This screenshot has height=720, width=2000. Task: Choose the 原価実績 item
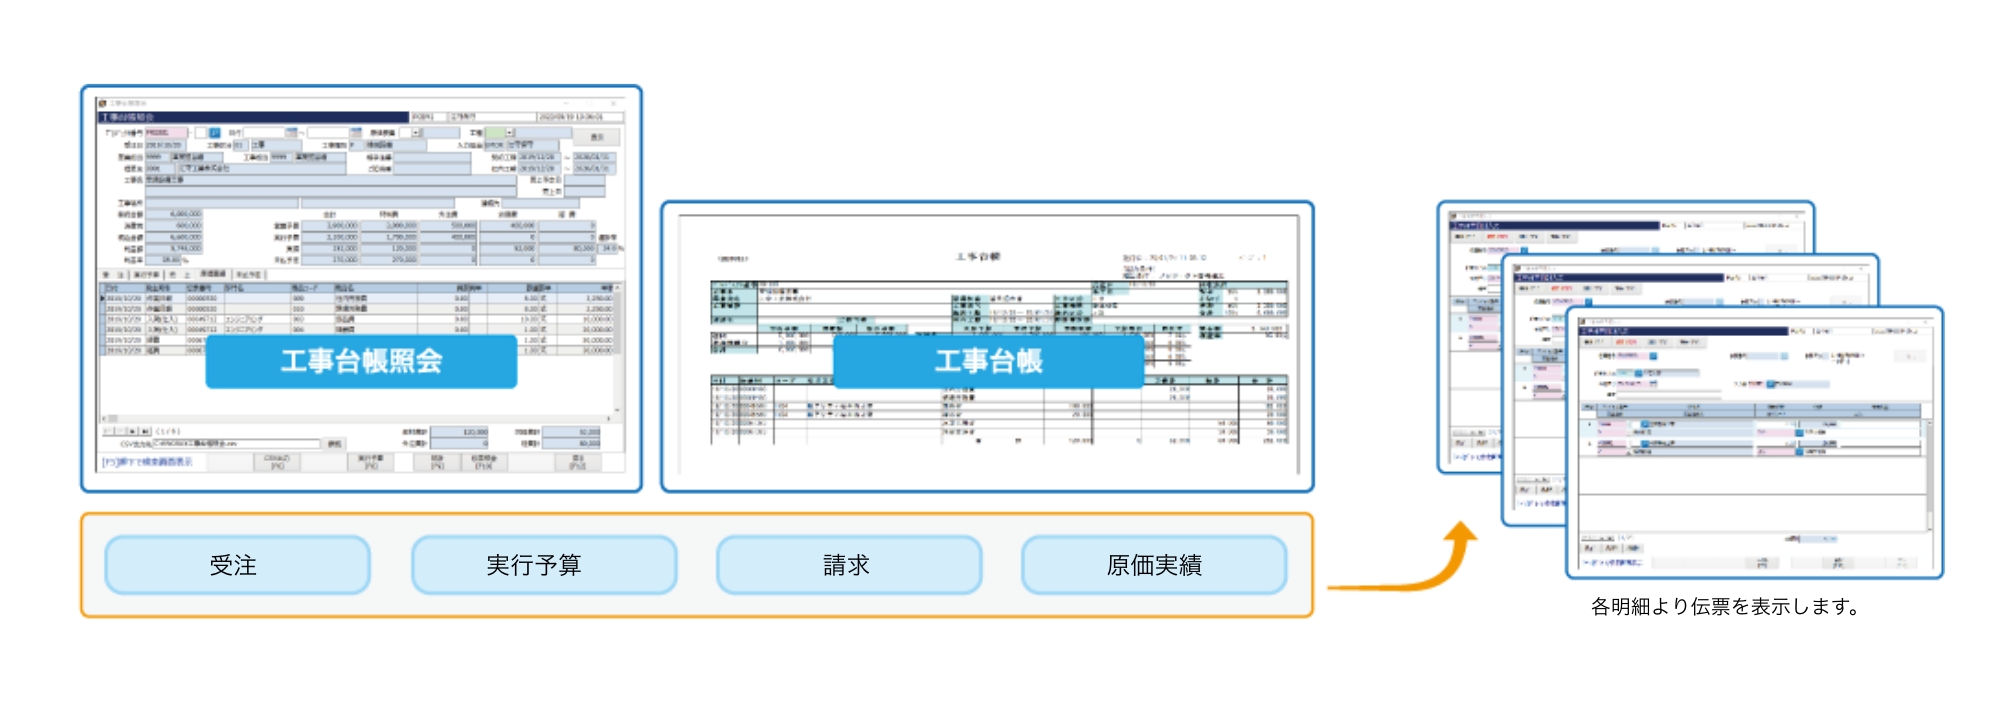click(x=1153, y=565)
